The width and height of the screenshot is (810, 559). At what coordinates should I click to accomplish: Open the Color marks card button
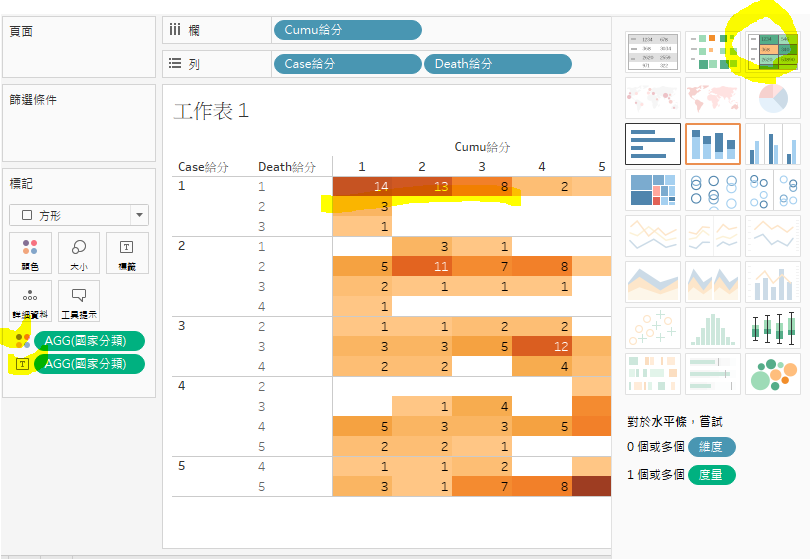[x=30, y=253]
